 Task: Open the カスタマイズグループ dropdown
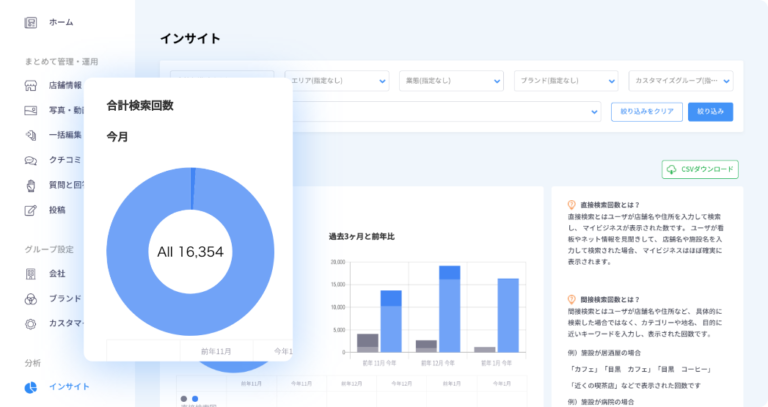pyautogui.click(x=682, y=80)
